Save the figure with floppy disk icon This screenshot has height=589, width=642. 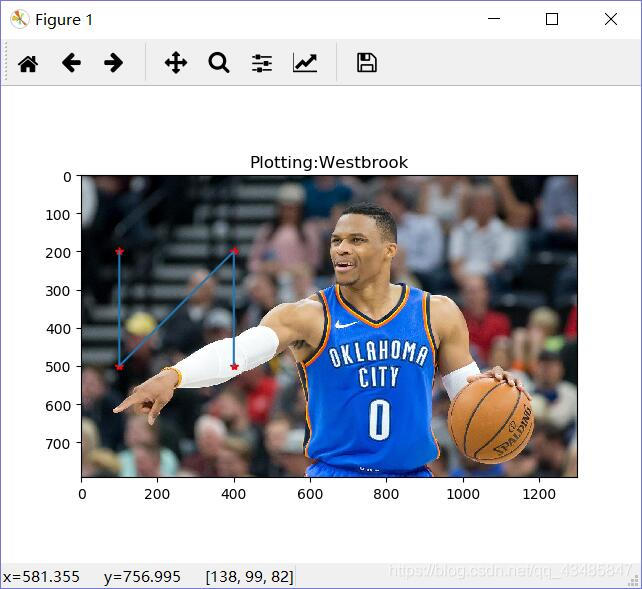pos(367,63)
